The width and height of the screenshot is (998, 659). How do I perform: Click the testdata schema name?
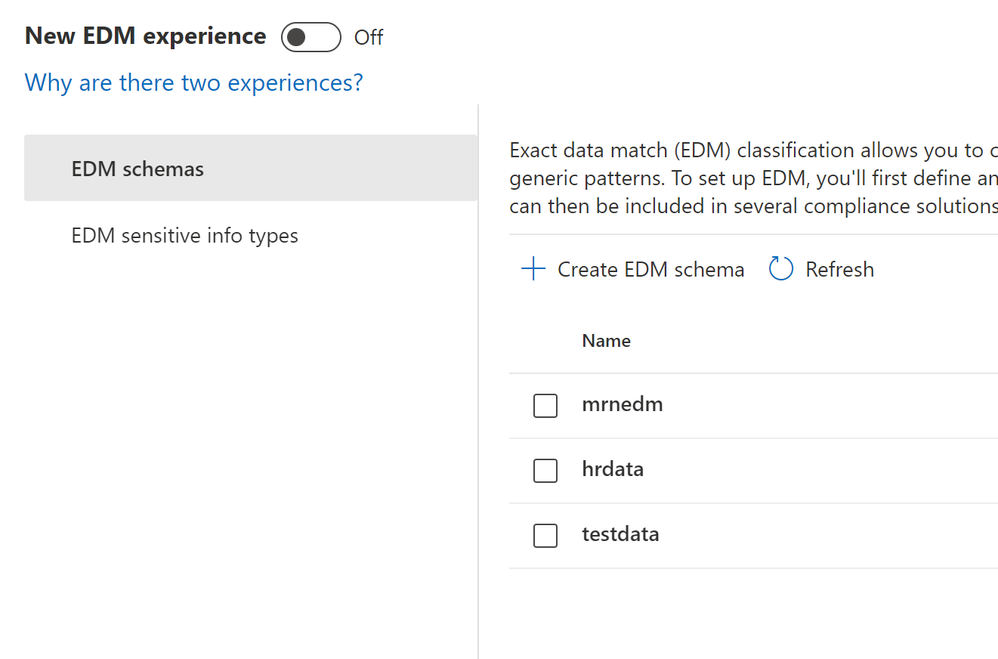coord(620,534)
